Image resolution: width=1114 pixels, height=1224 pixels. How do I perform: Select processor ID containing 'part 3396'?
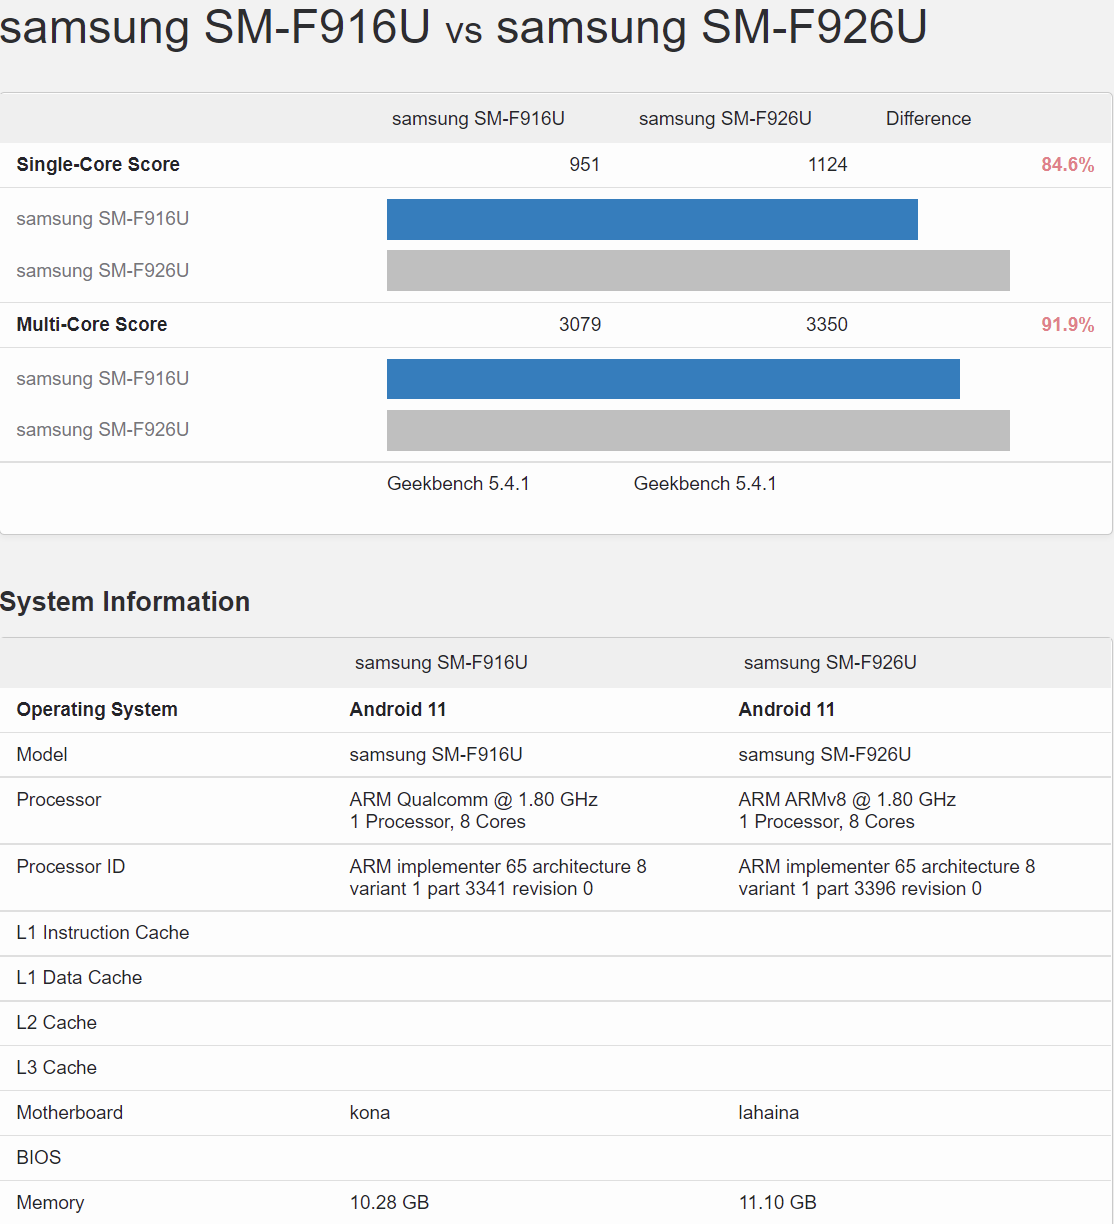point(887,878)
